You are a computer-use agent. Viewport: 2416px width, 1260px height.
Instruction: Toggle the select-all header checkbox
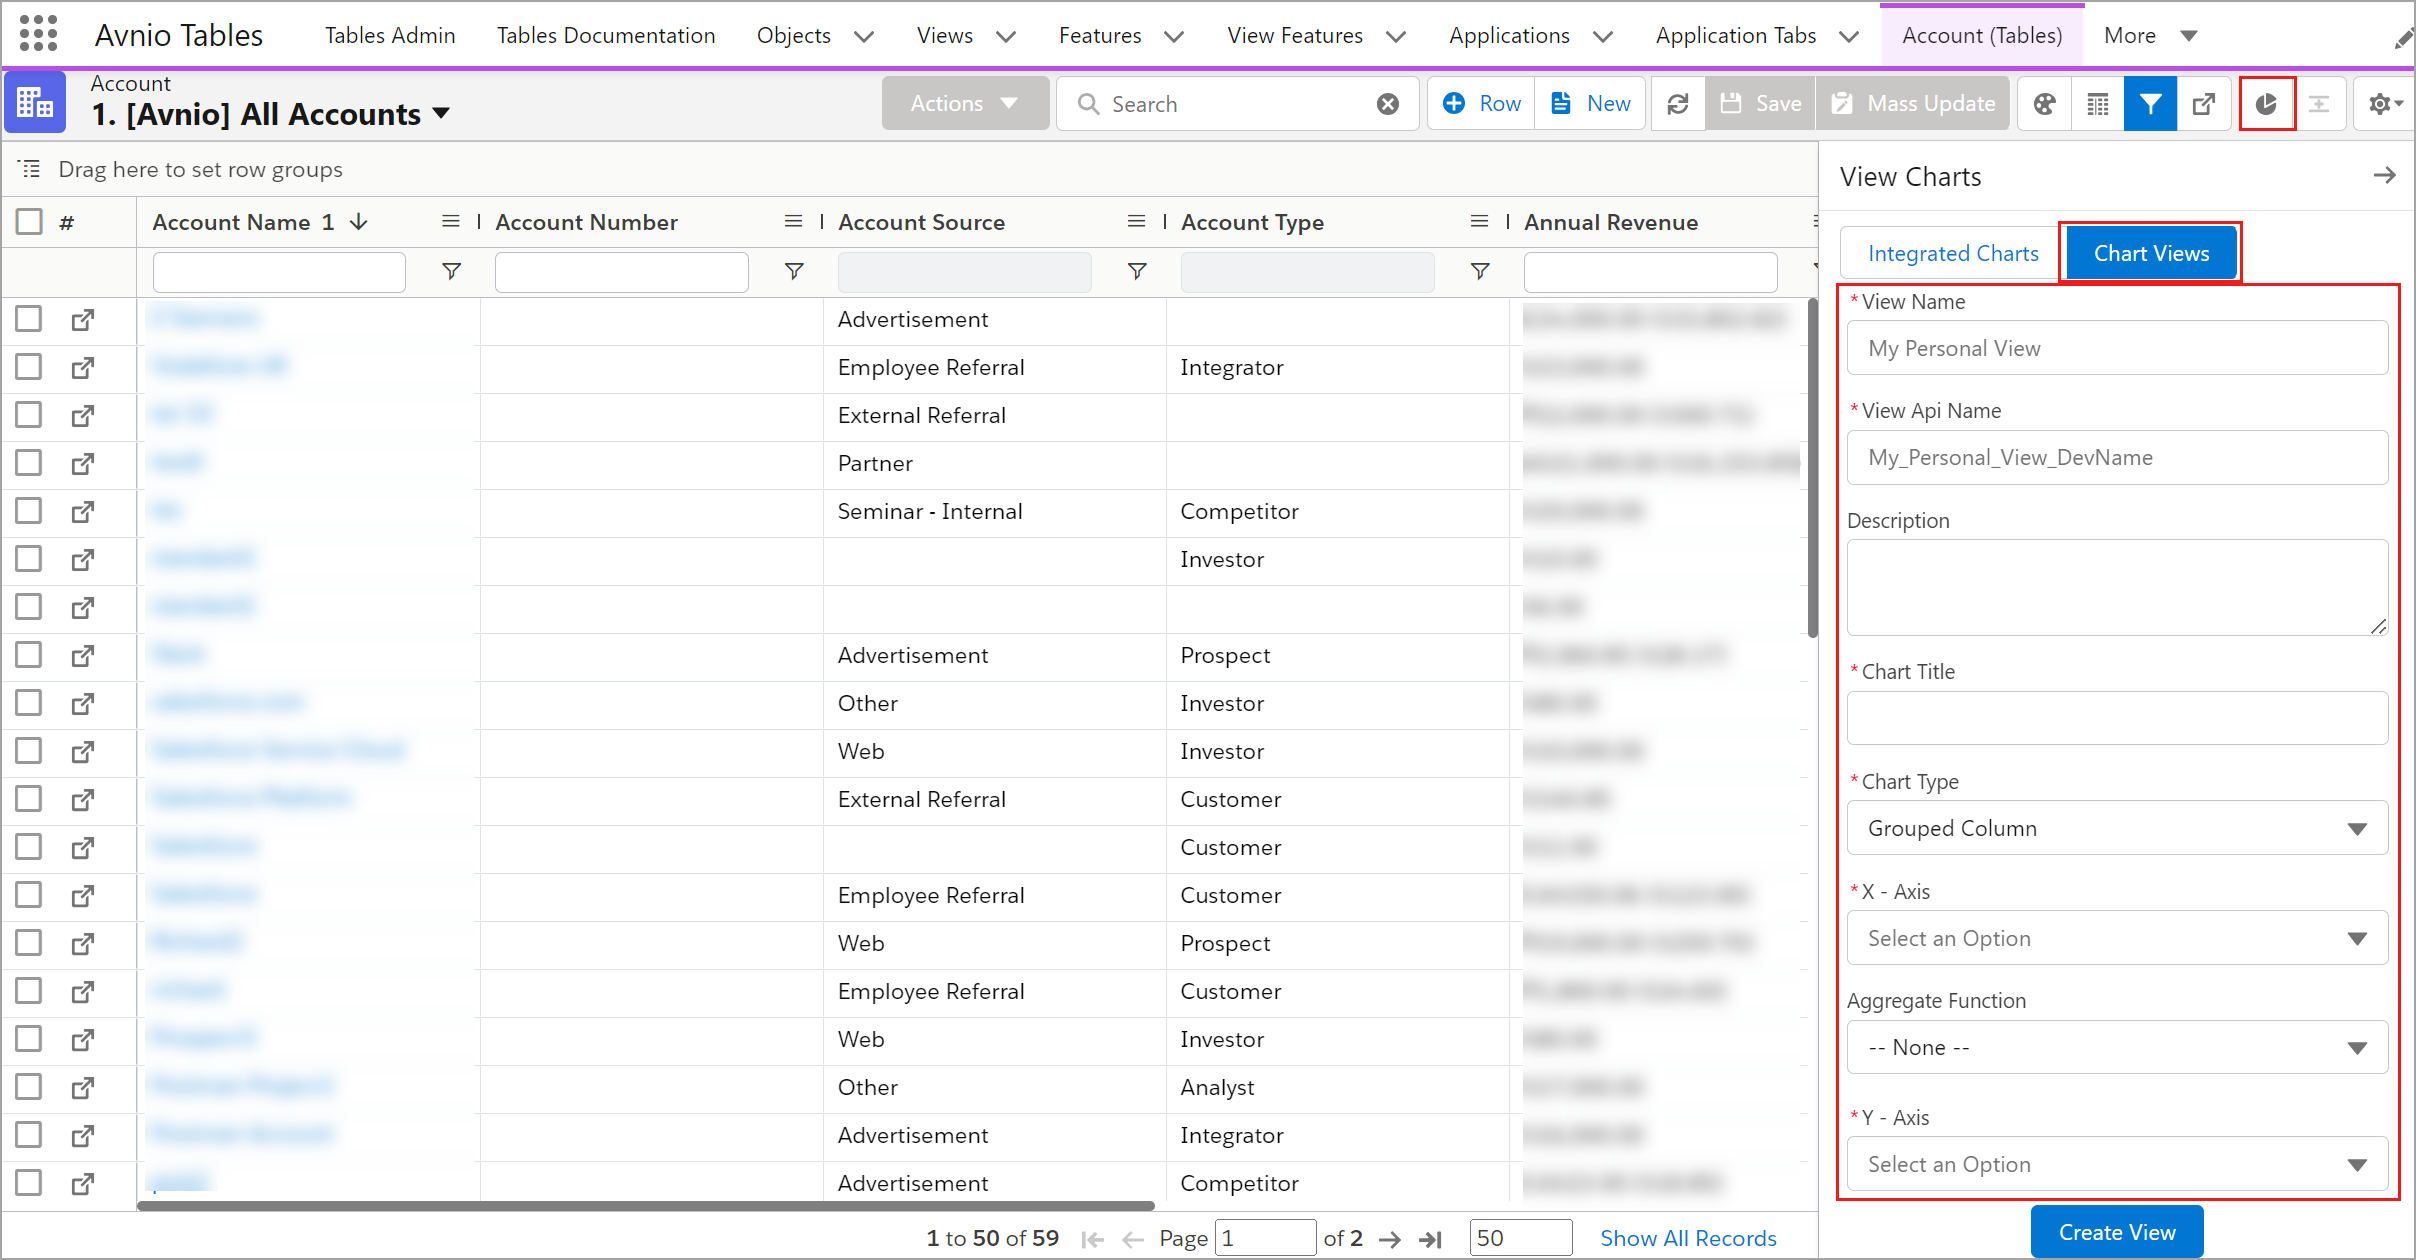coord(30,222)
